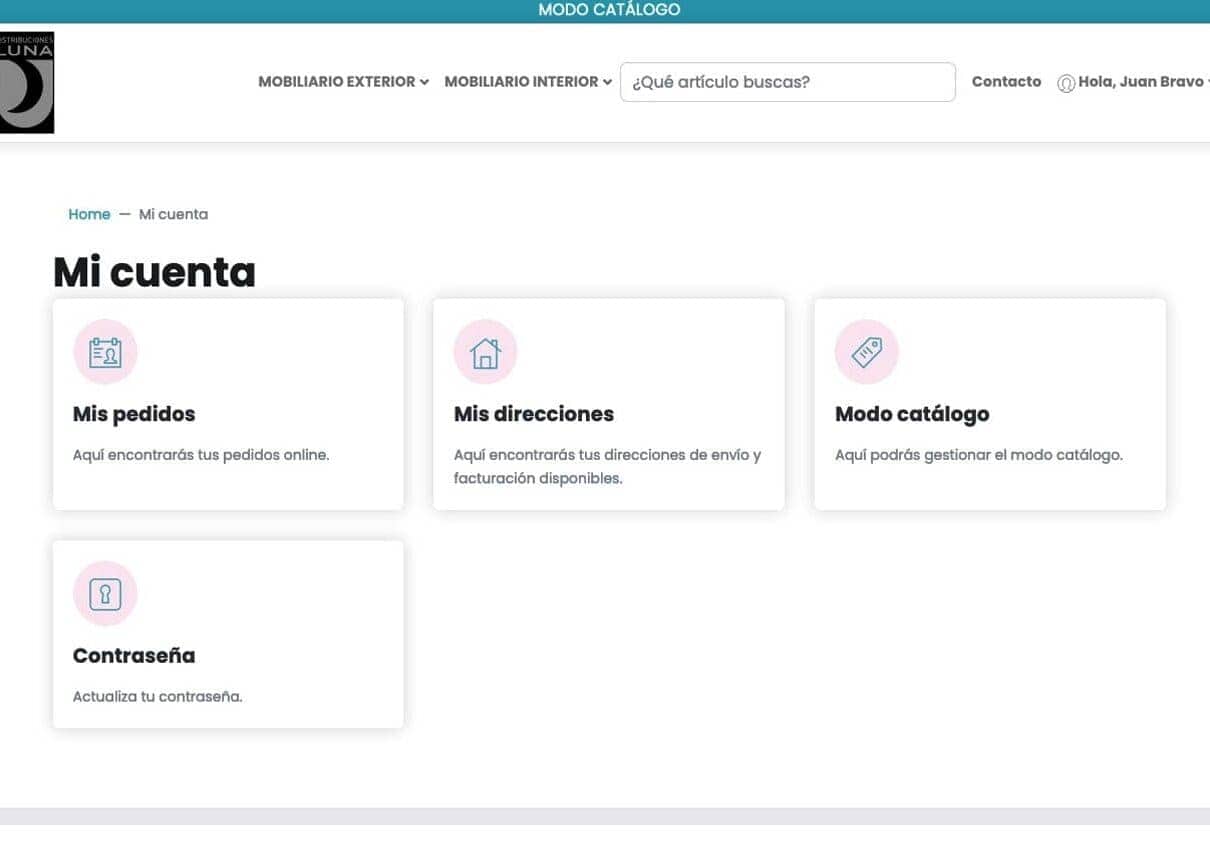Open the Mis direcciones card
Image resolution: width=1210 pixels, height=865 pixels.
[608, 405]
